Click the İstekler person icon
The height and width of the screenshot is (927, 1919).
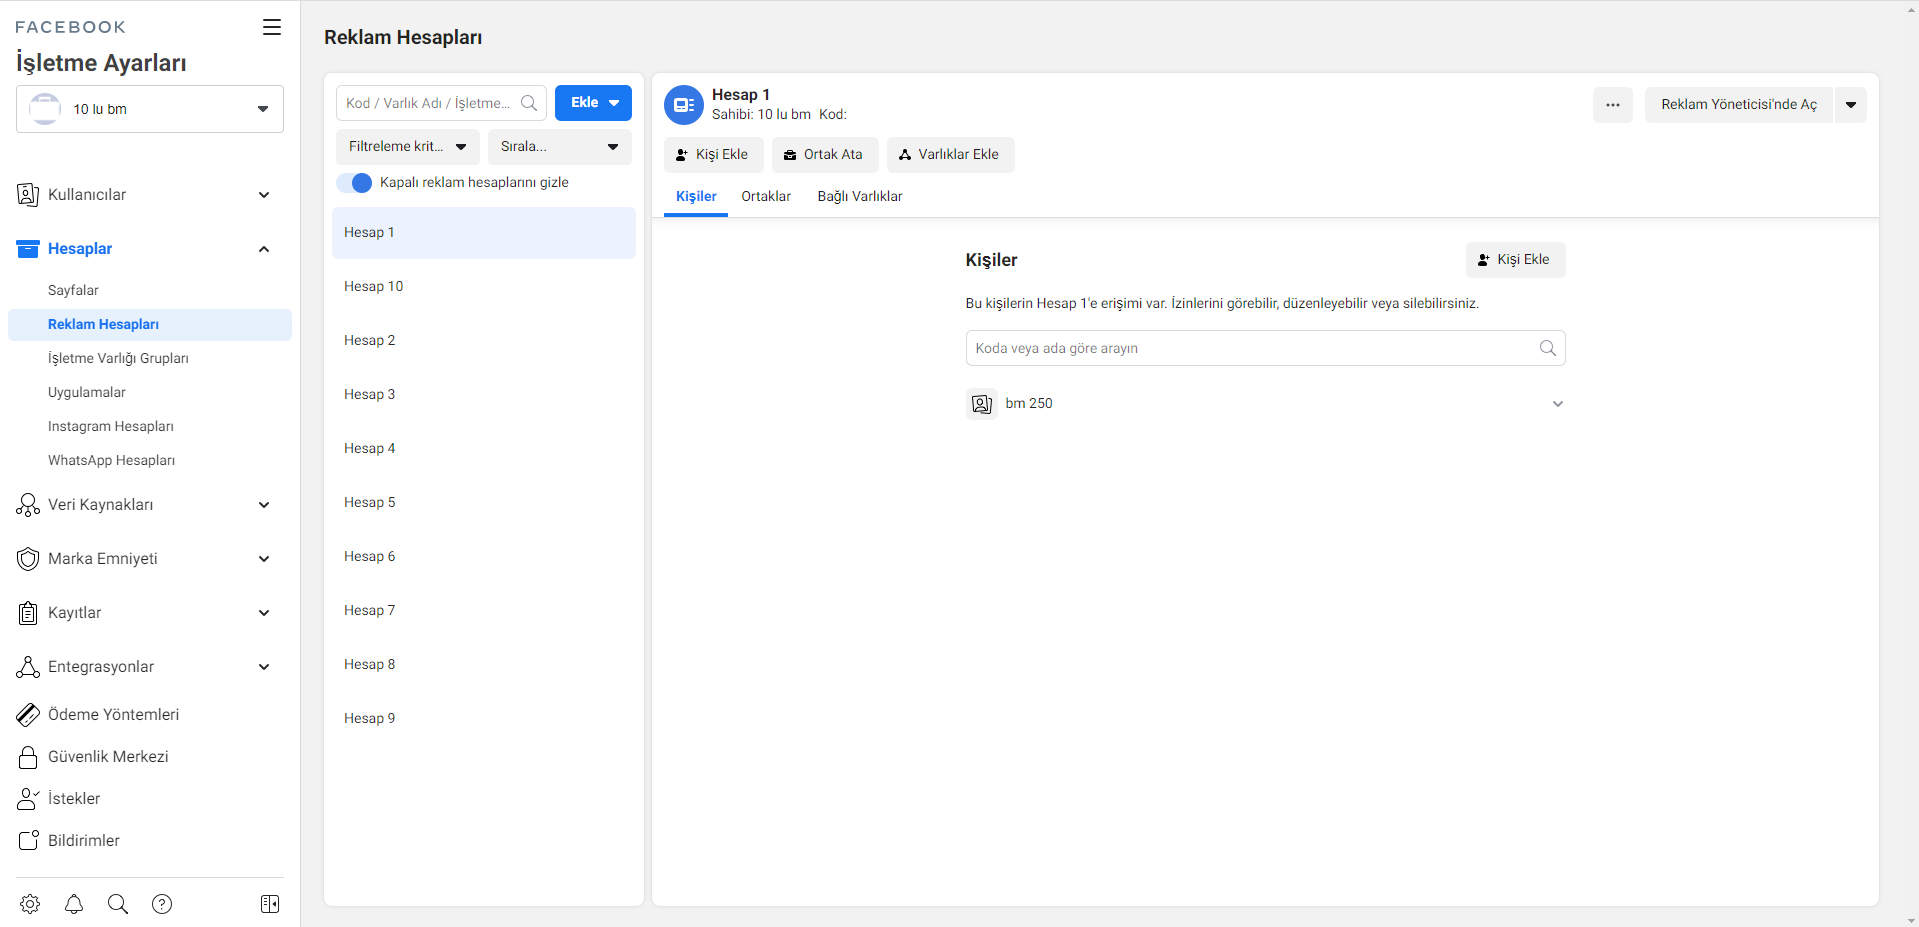[28, 799]
